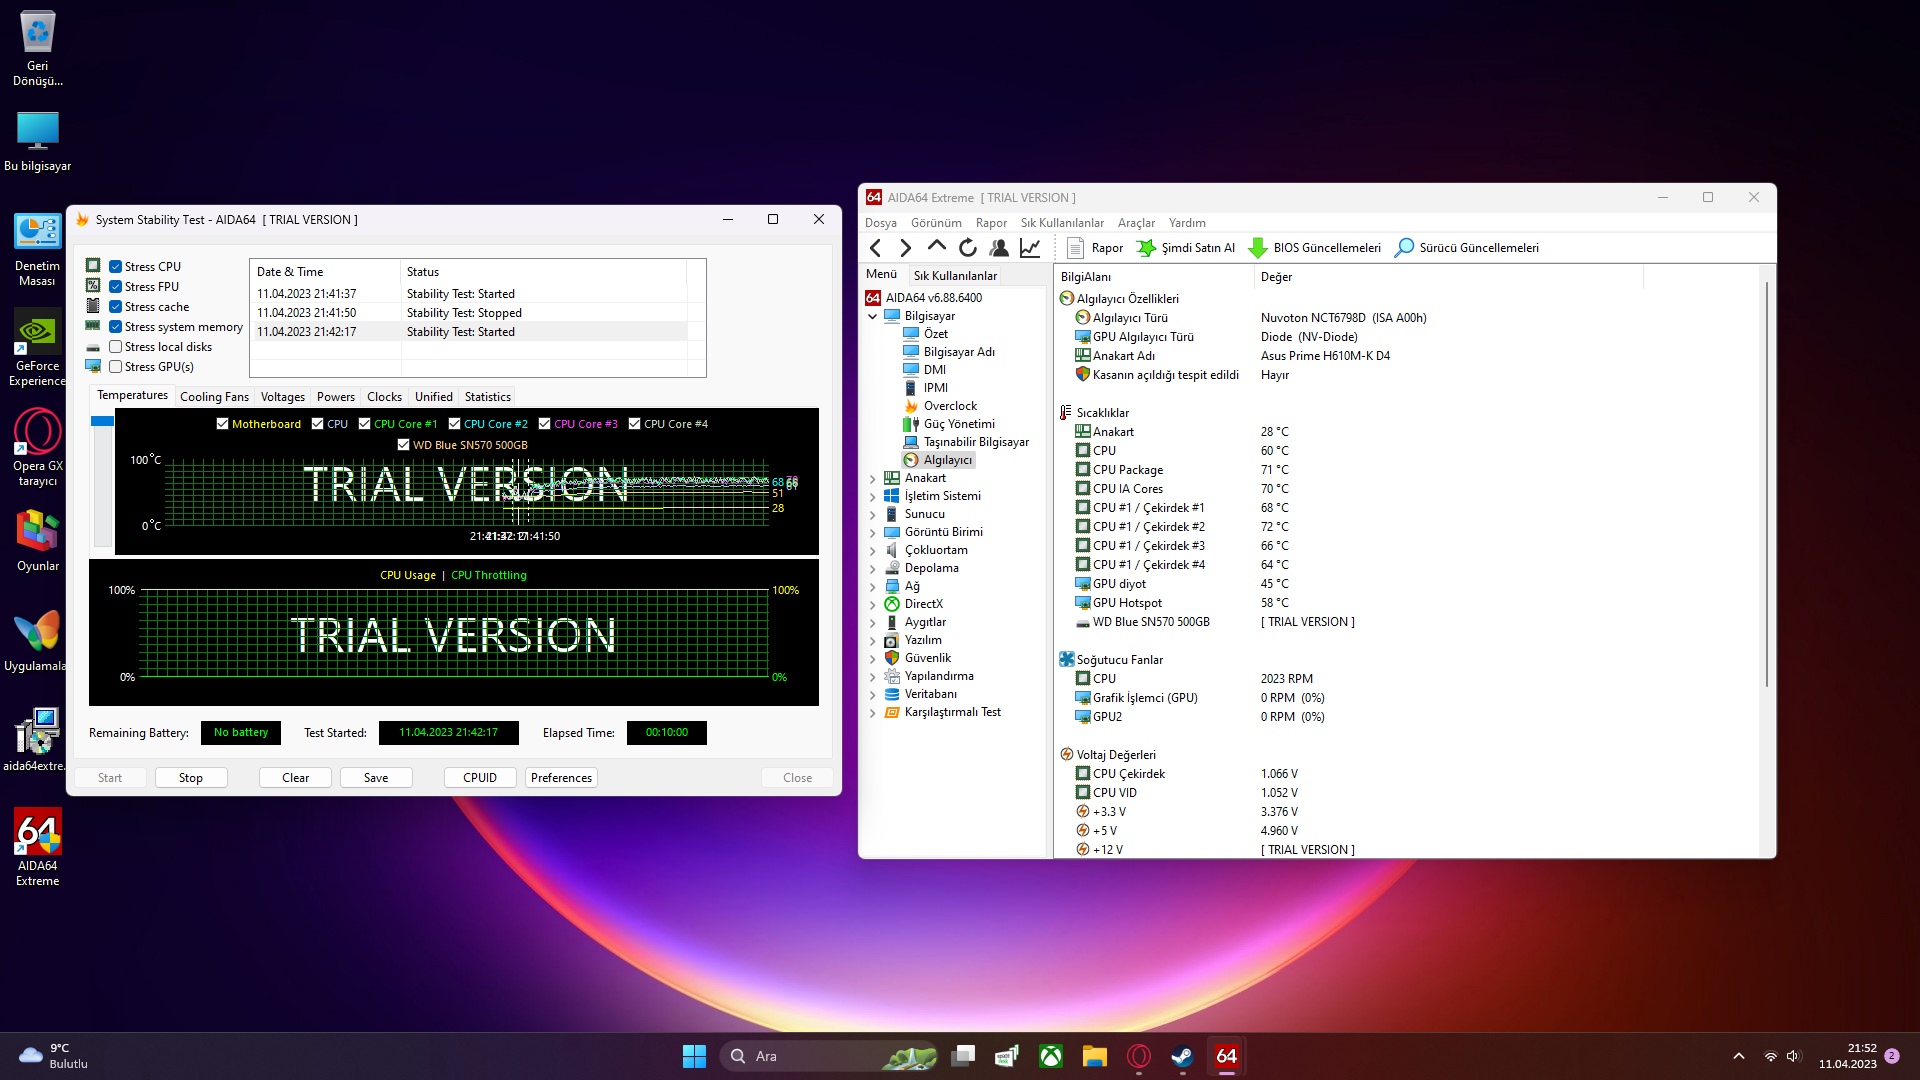Viewport: 1920px width, 1080px height.
Task: Show hidden system tray icons
Action: [1739, 1056]
